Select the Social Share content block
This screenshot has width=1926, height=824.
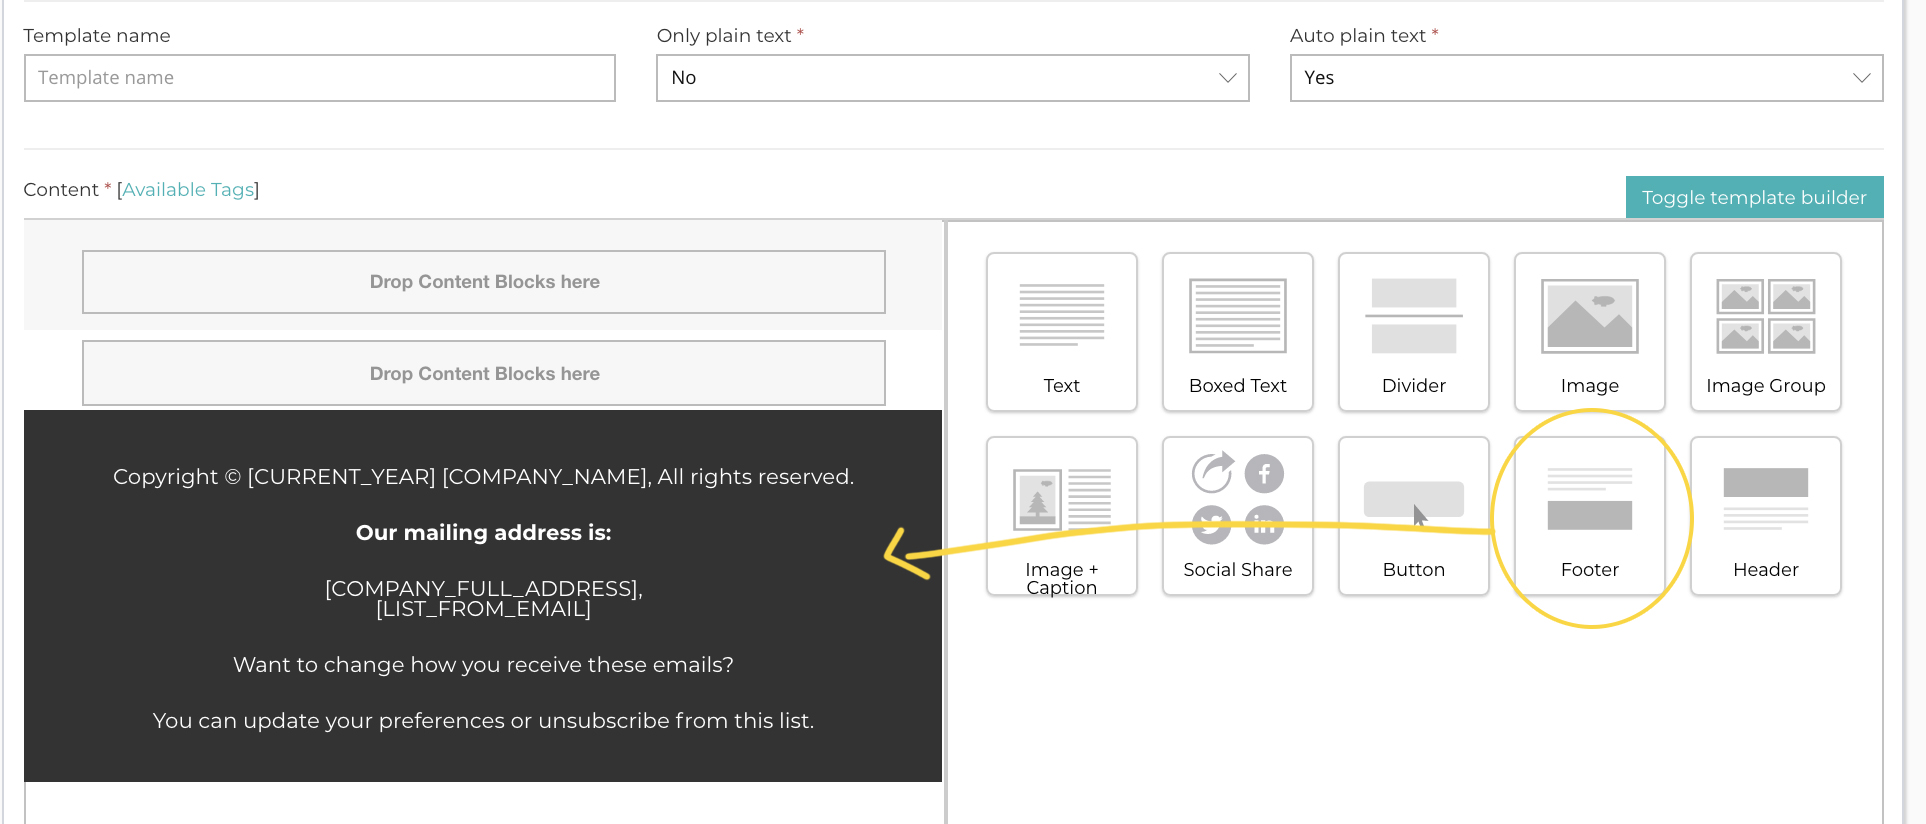click(1237, 516)
